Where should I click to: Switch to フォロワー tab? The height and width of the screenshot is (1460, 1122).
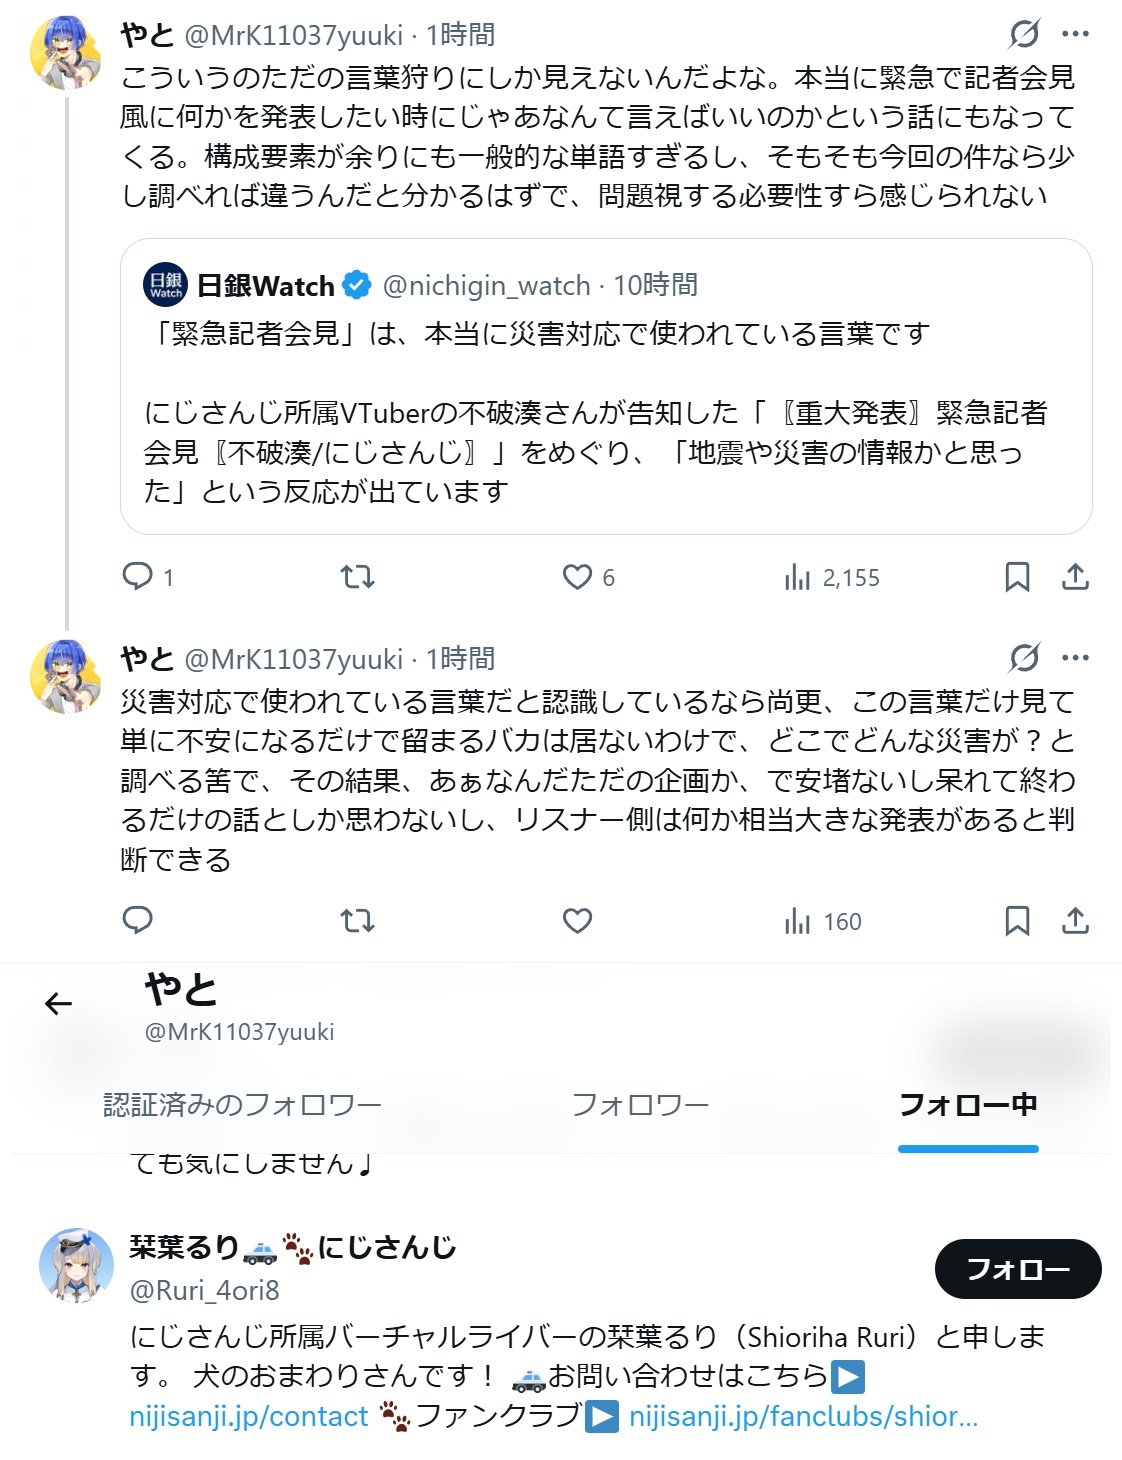pyautogui.click(x=640, y=1105)
